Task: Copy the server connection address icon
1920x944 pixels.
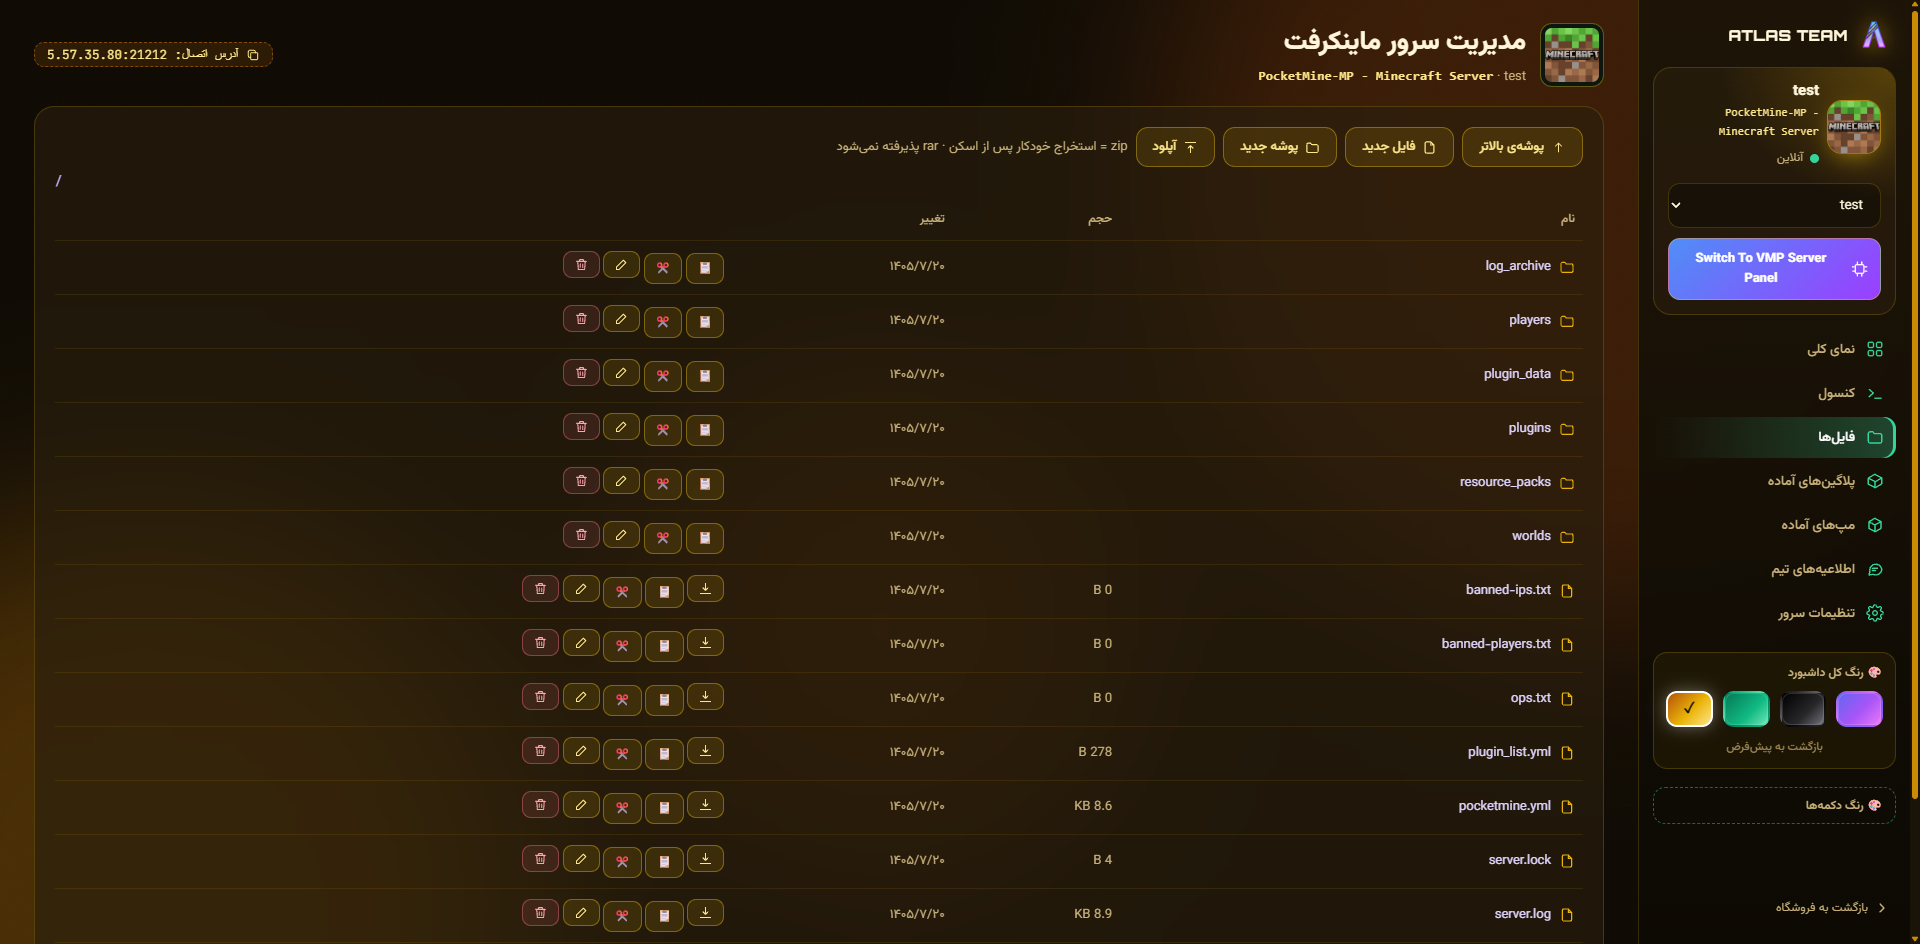Action: [x=253, y=55]
